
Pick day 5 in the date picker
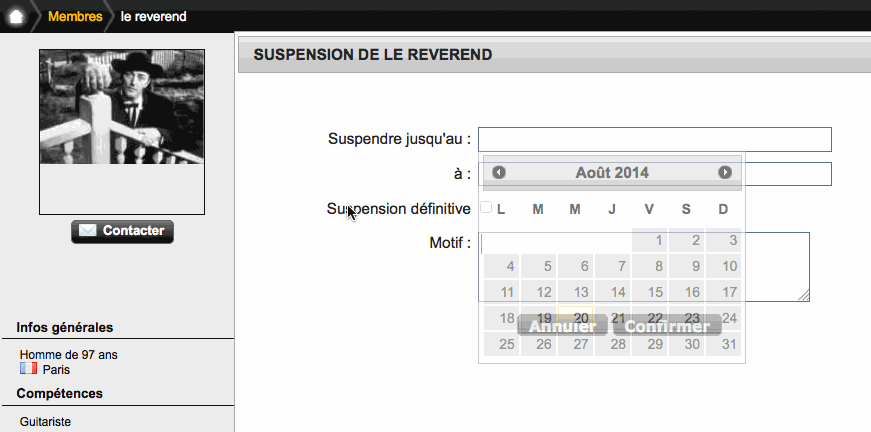pyautogui.click(x=538, y=266)
